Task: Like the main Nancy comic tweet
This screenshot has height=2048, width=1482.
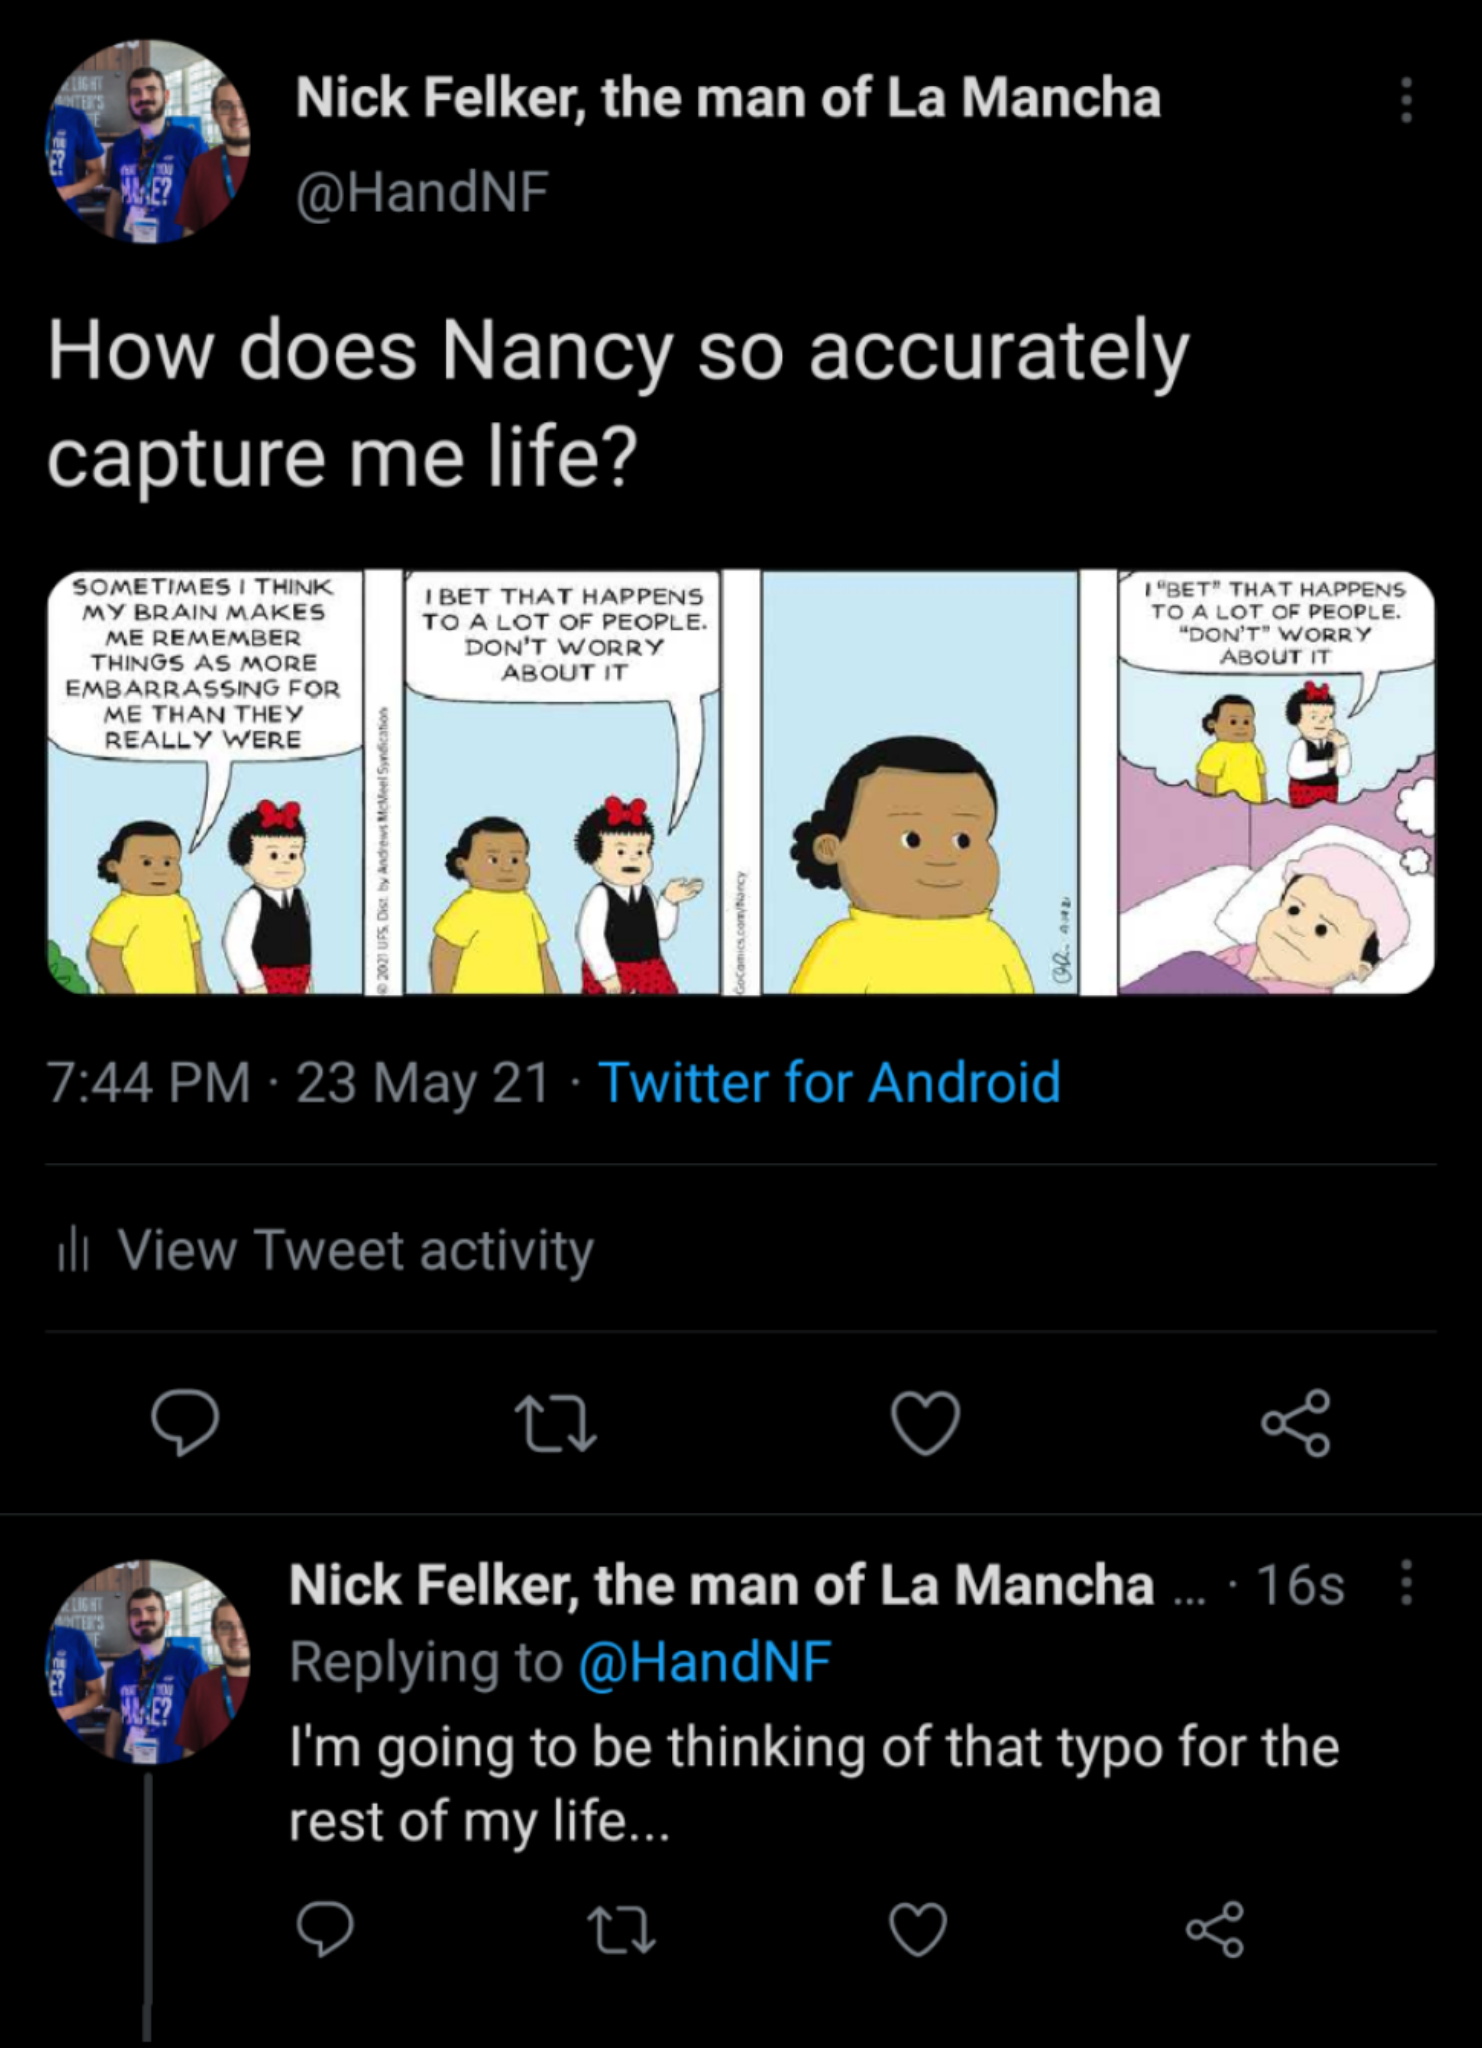Action: point(926,1423)
